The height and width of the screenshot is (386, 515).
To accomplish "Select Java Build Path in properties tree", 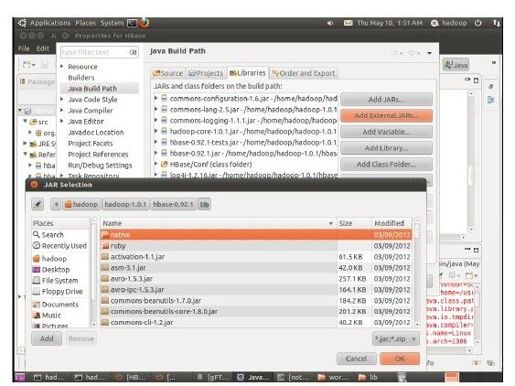I will [99, 88].
